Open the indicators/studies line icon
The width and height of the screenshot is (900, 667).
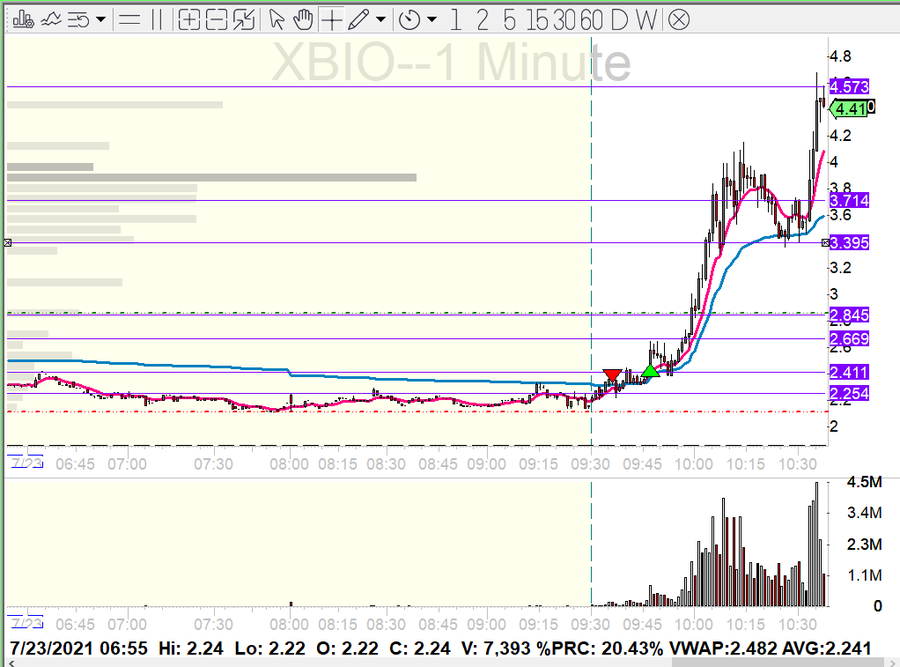51,20
